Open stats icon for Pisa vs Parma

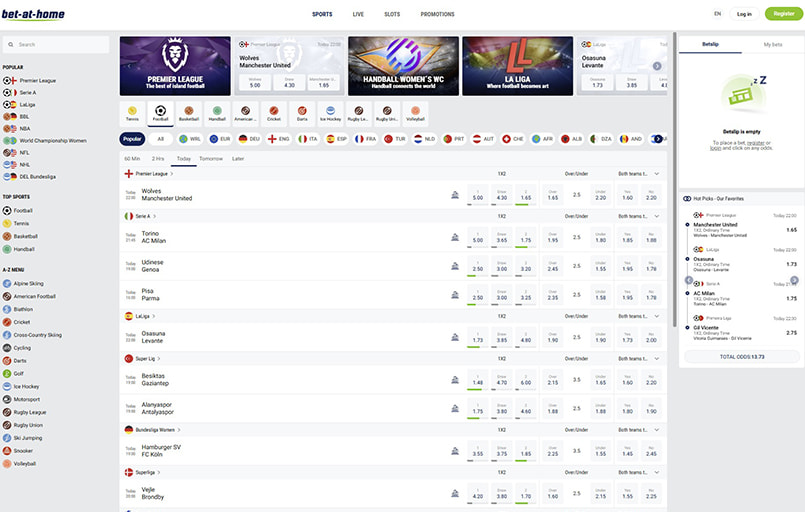[x=455, y=295]
